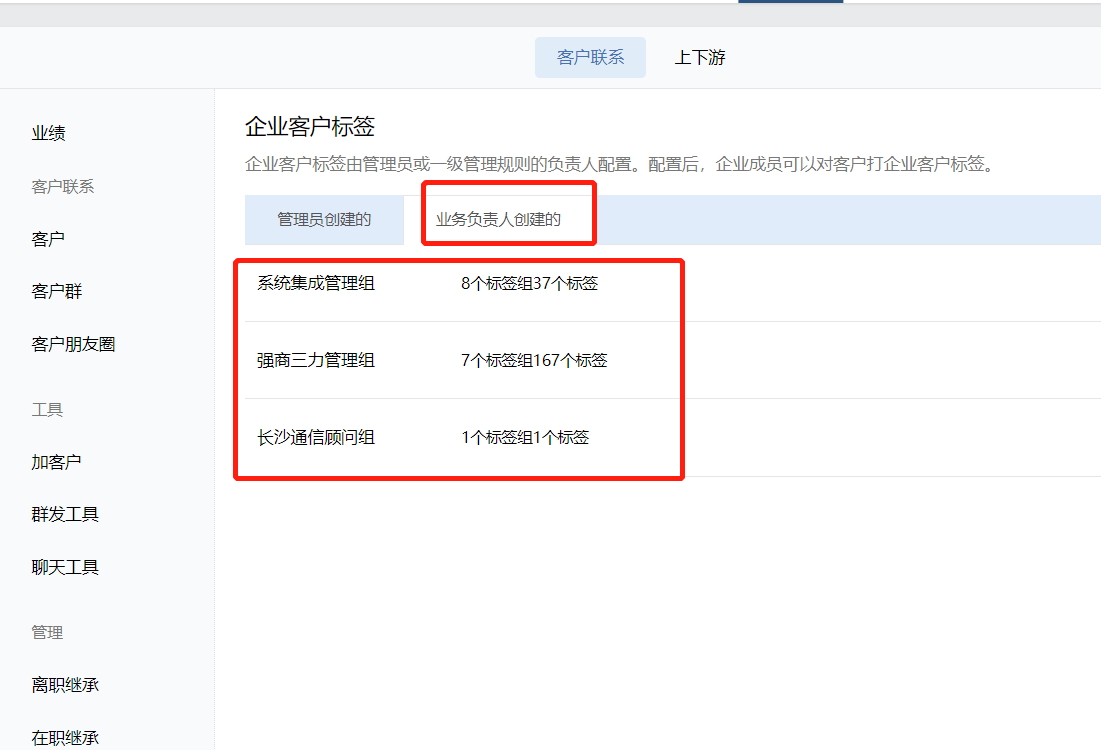Screen dimensions: 1101x750
Task: Open 离职继承 under 管理
Action: pos(64,684)
